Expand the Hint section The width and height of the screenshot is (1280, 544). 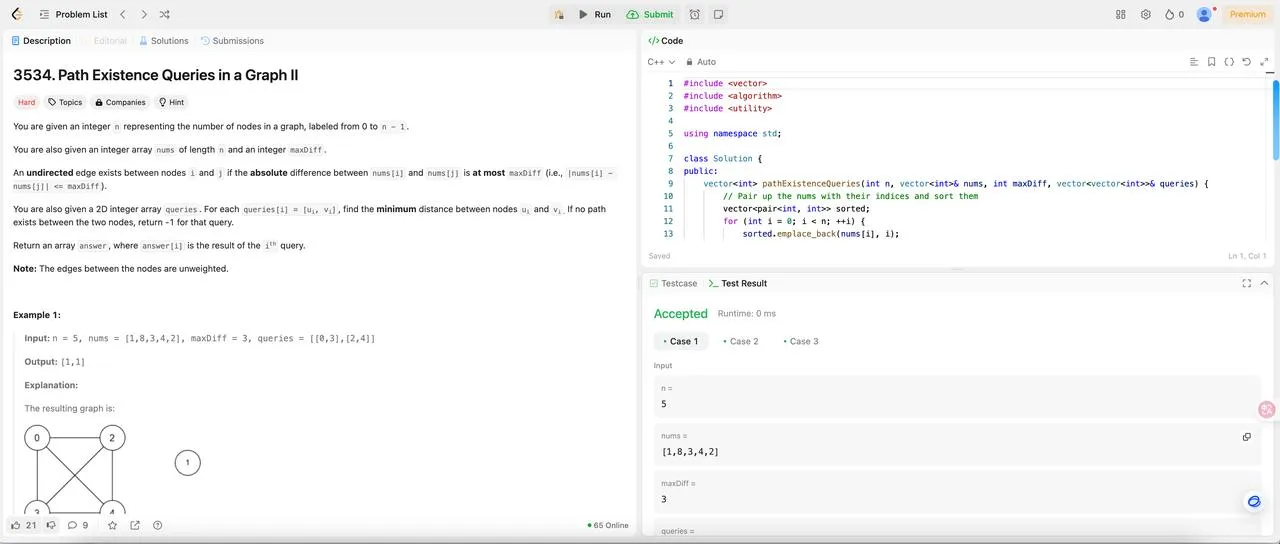[x=171, y=102]
